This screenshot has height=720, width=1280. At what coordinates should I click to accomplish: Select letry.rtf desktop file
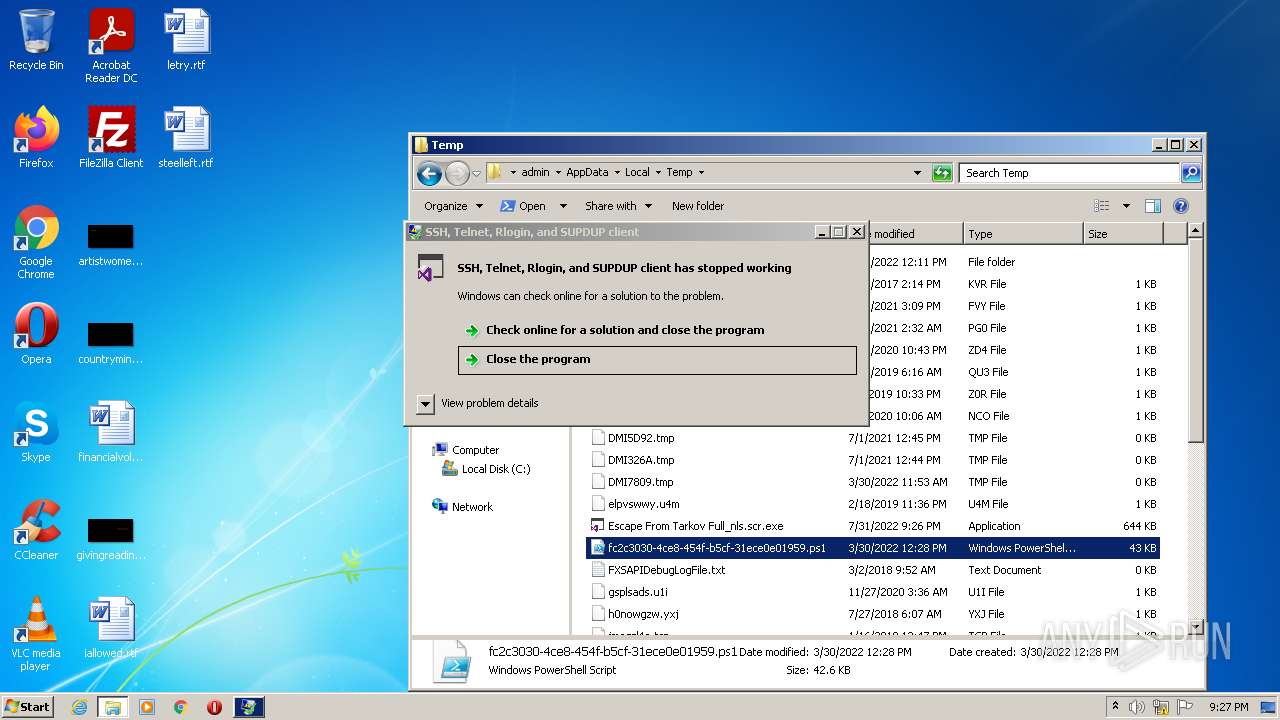186,40
